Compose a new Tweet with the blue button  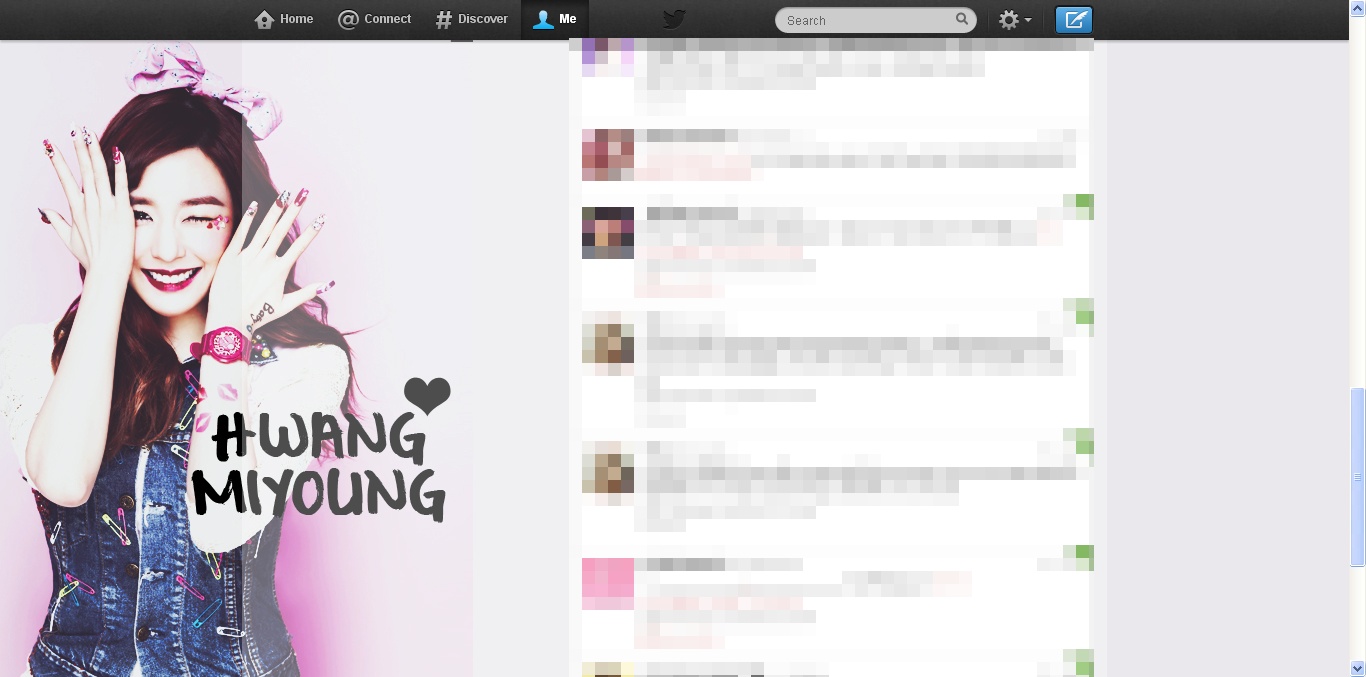point(1074,20)
